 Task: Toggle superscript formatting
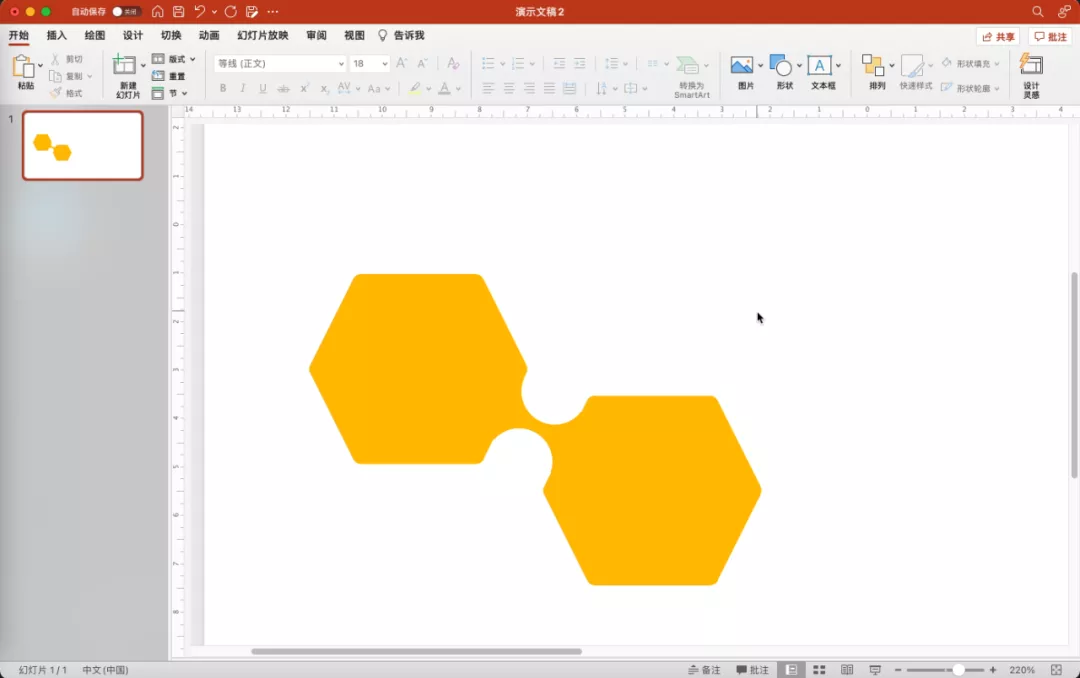click(x=304, y=88)
